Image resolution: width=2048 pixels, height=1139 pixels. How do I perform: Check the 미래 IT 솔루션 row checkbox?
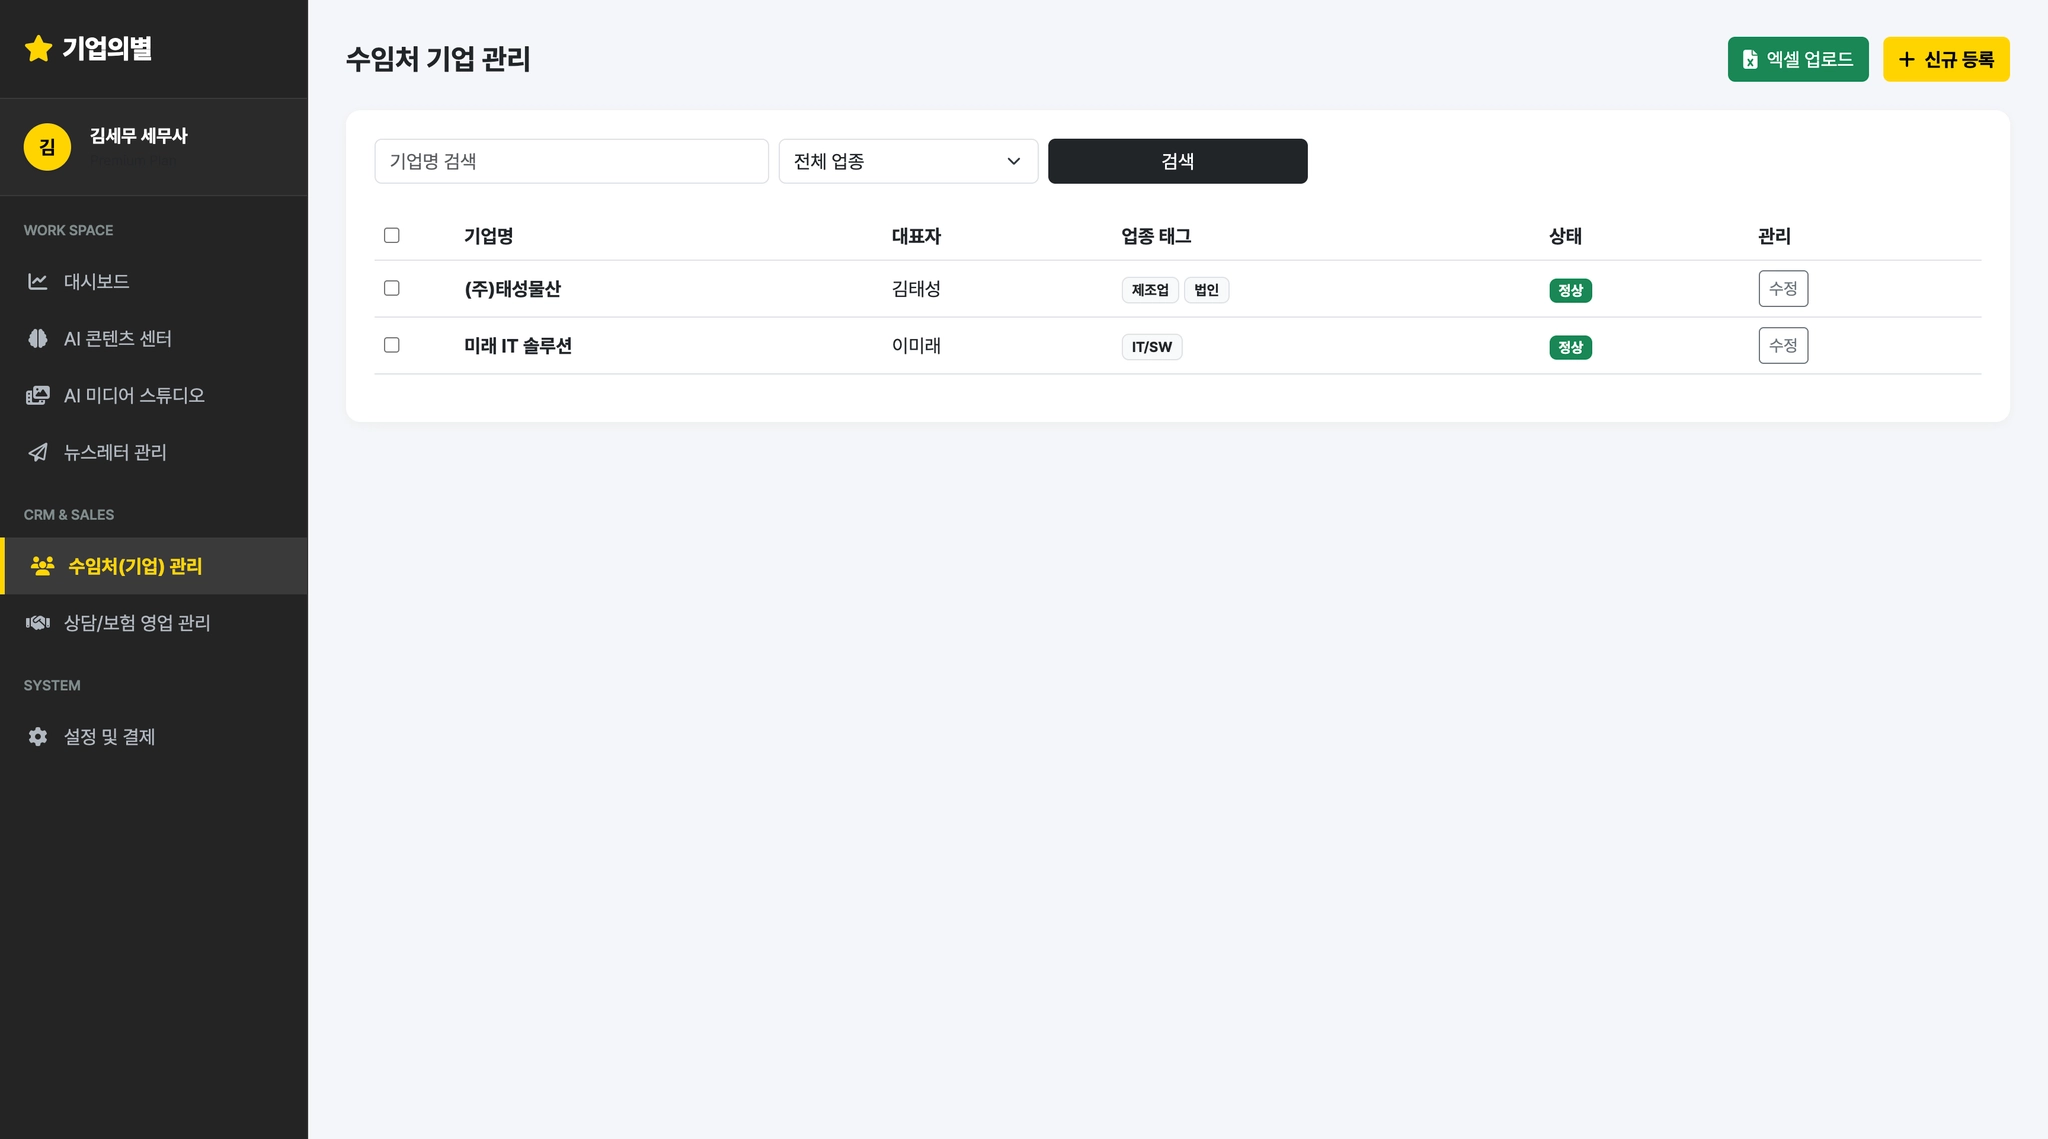coord(392,345)
